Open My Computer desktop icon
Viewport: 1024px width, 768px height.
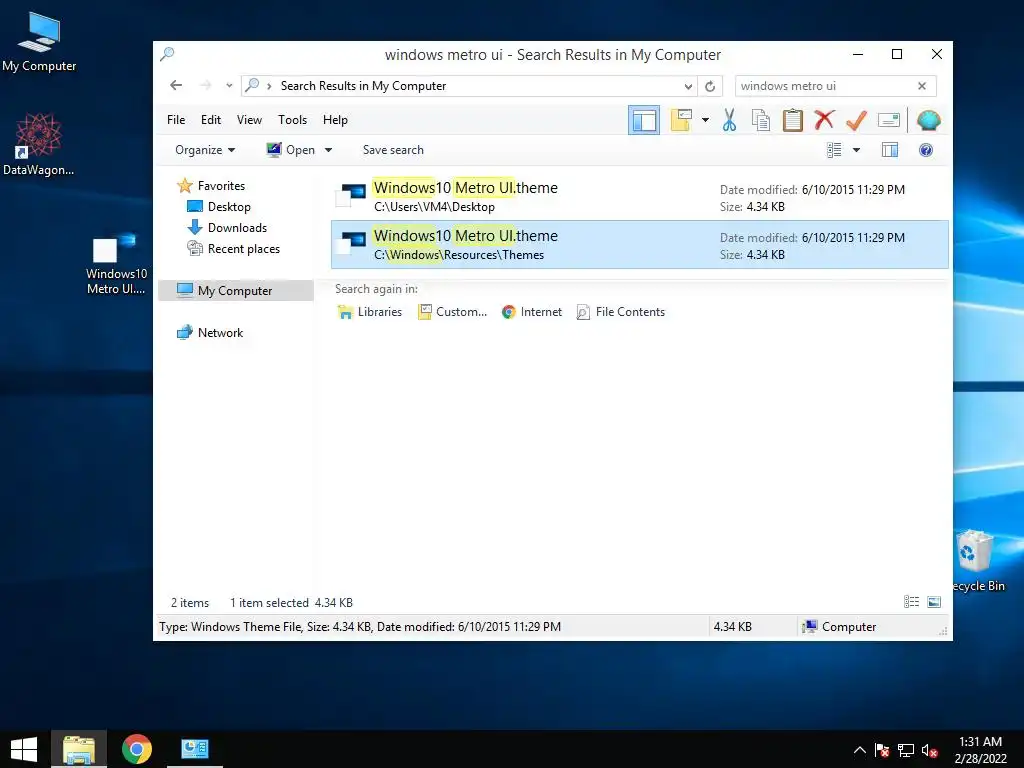[x=39, y=42]
